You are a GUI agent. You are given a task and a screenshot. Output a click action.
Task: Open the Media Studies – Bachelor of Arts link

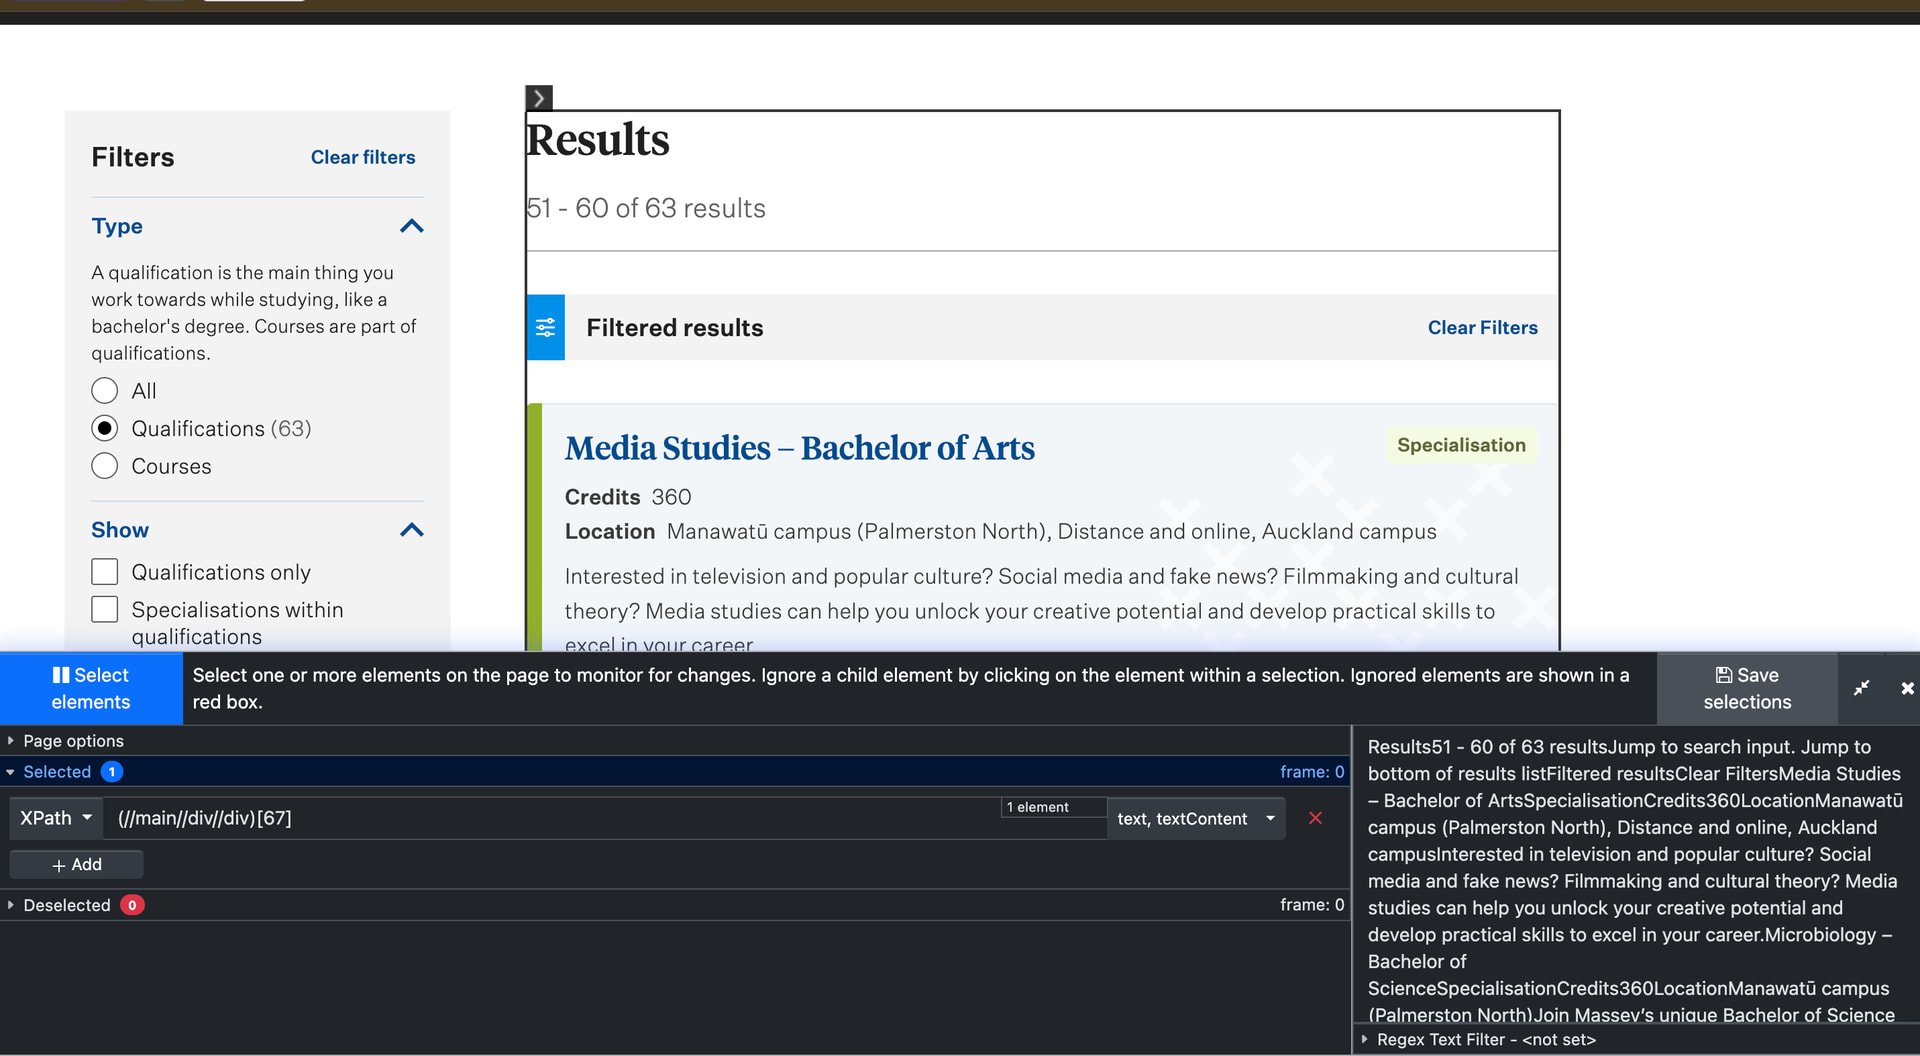(x=799, y=448)
